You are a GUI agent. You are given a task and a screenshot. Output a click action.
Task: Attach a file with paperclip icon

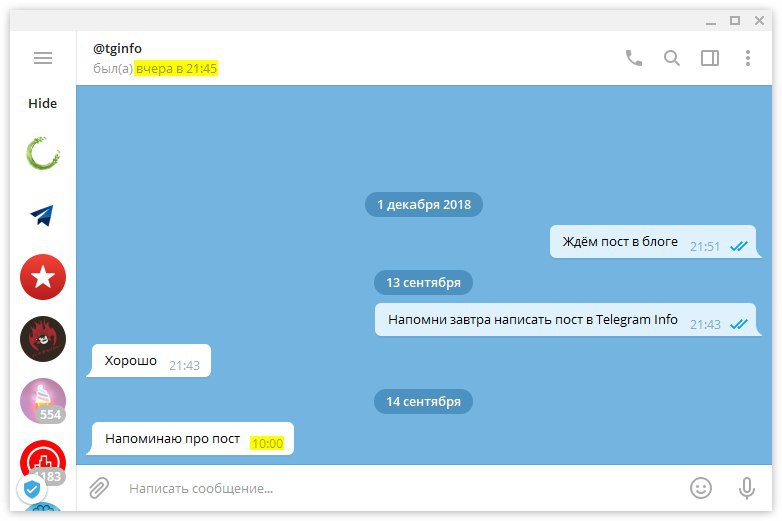tap(99, 488)
